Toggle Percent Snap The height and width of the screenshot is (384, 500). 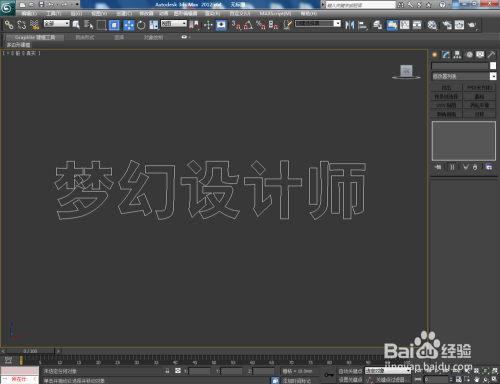(x=261, y=25)
